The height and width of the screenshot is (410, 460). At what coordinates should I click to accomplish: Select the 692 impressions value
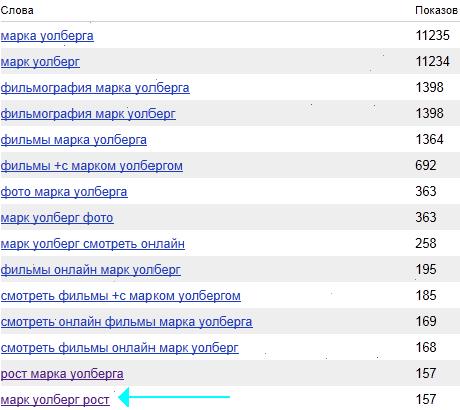(426, 165)
